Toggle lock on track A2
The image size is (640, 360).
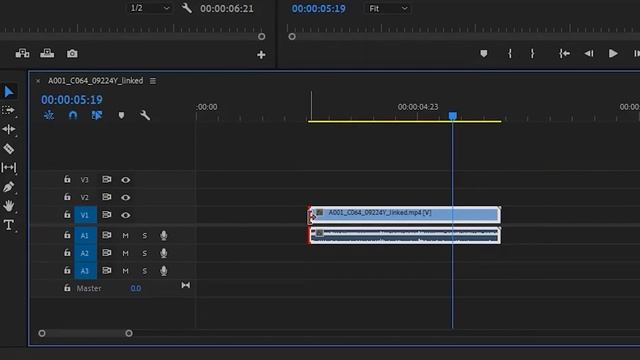pyautogui.click(x=67, y=253)
